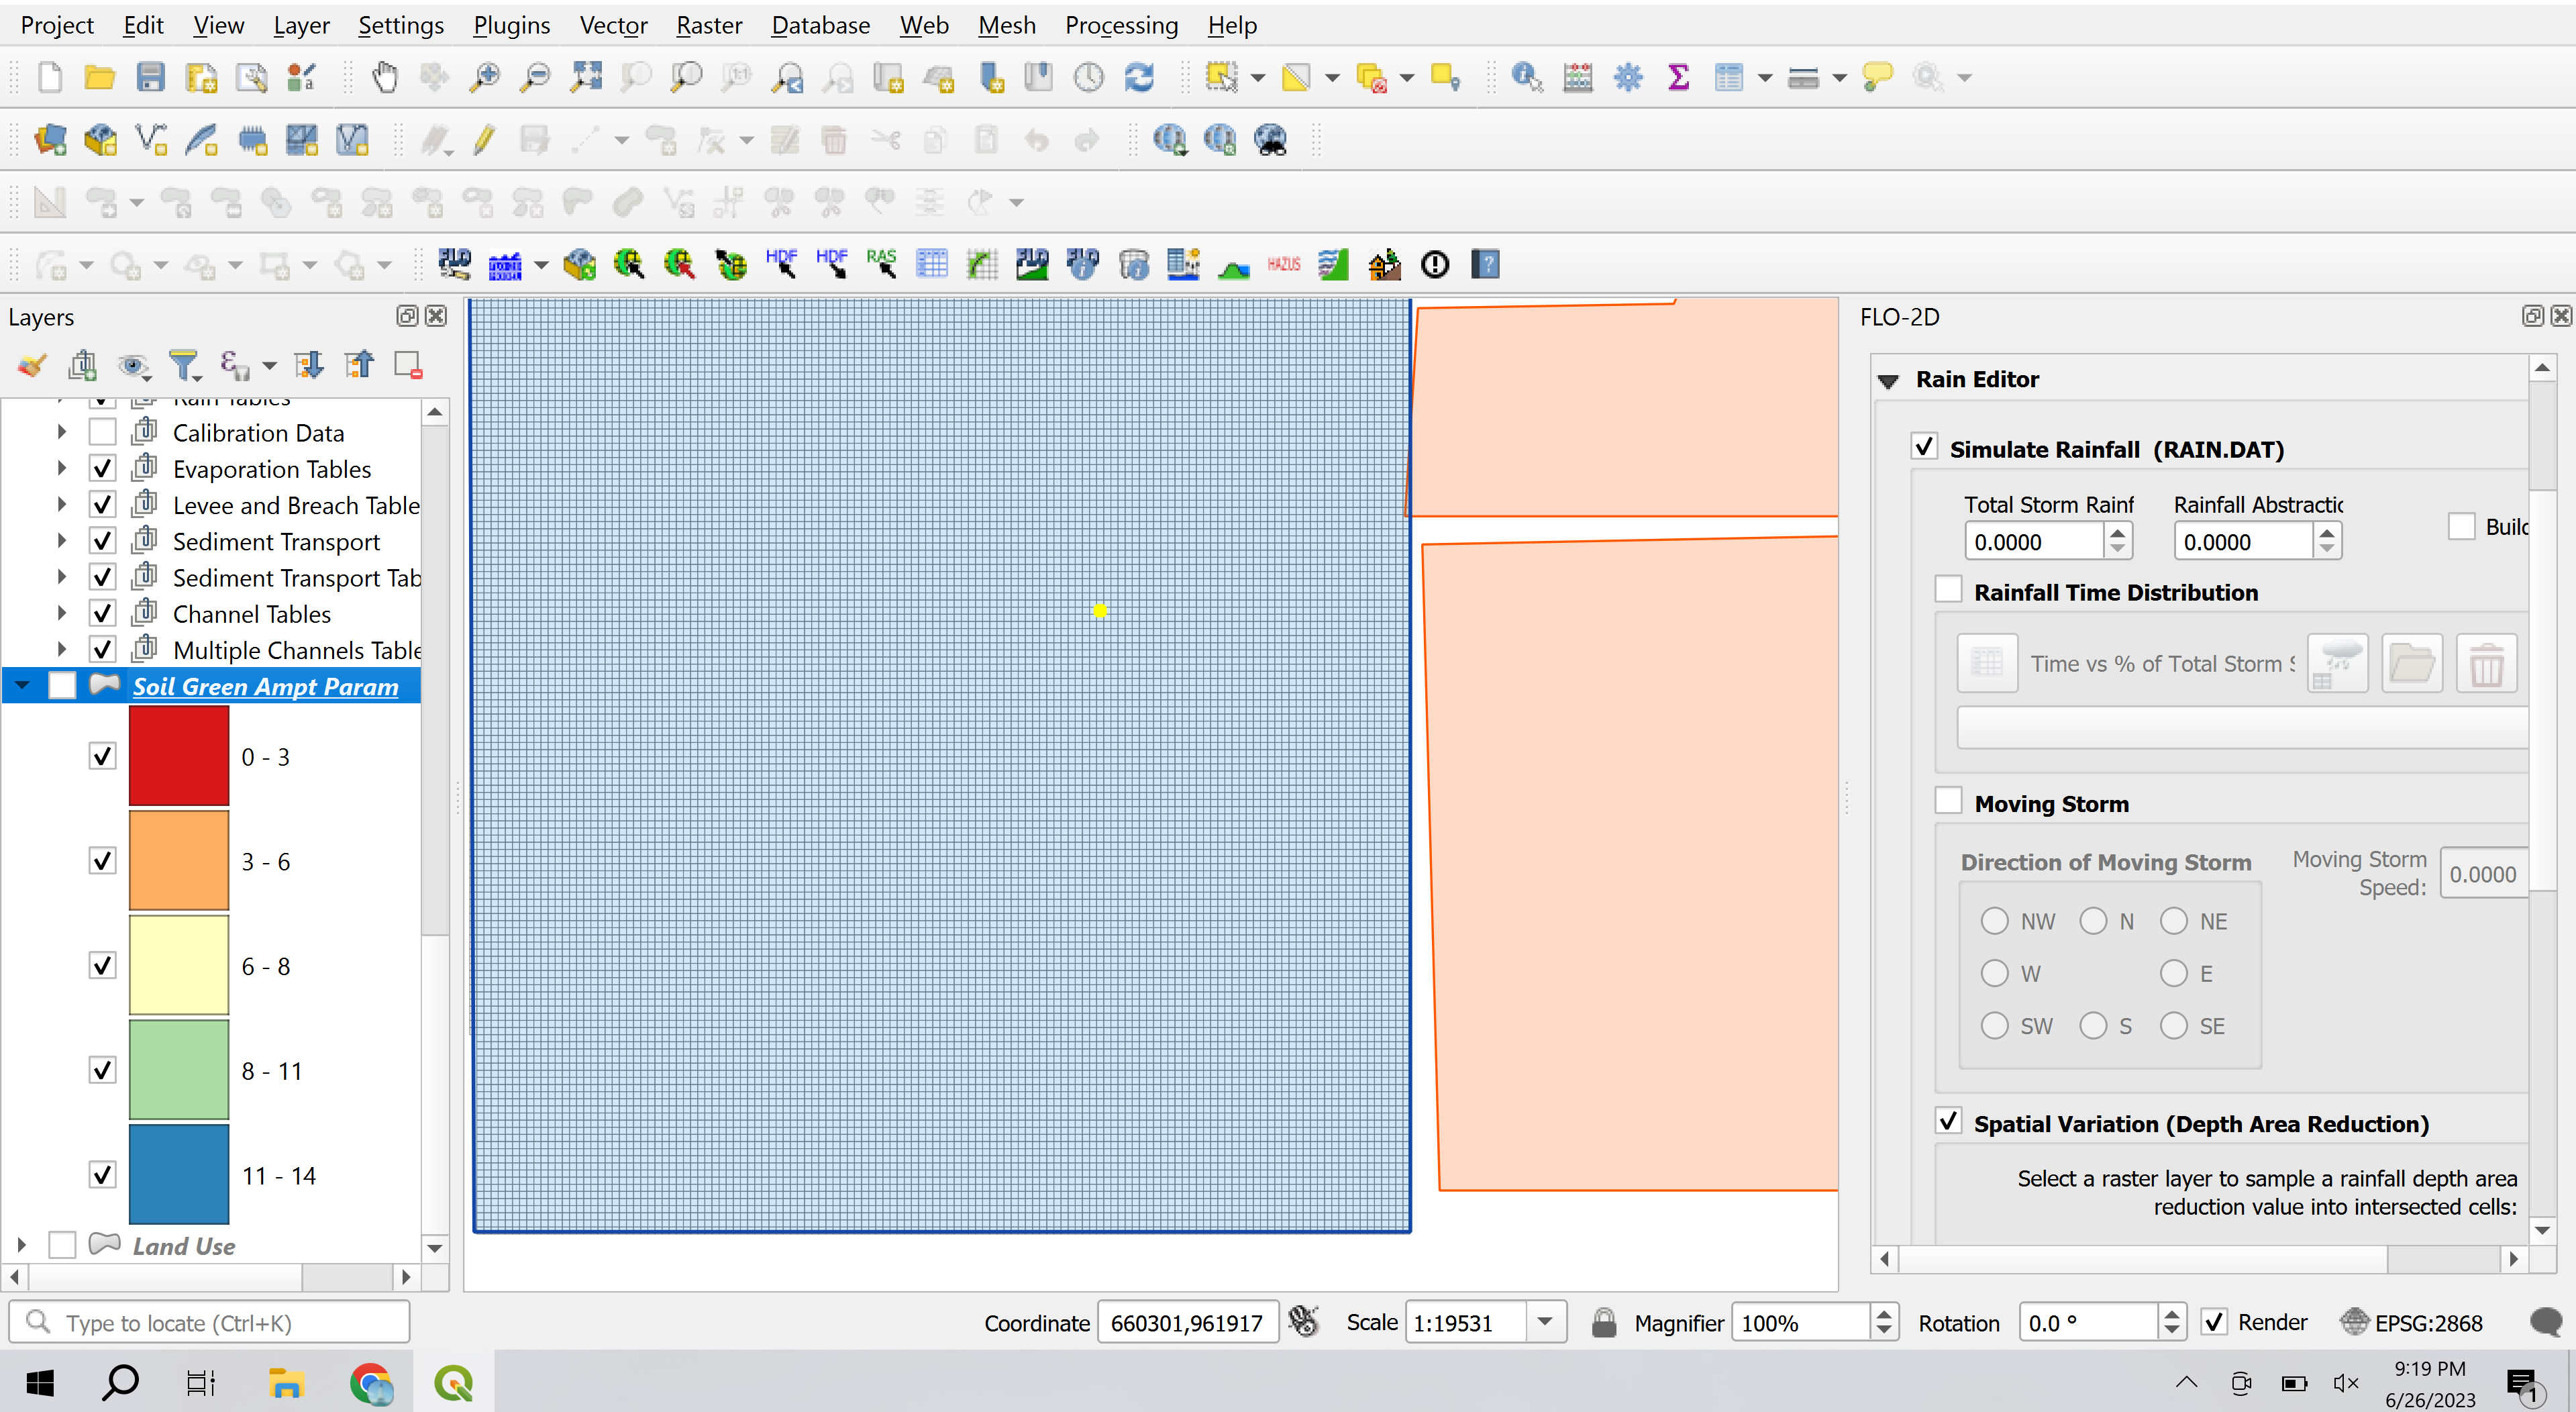Check the Rainfall Time Distribution option

coord(1949,589)
